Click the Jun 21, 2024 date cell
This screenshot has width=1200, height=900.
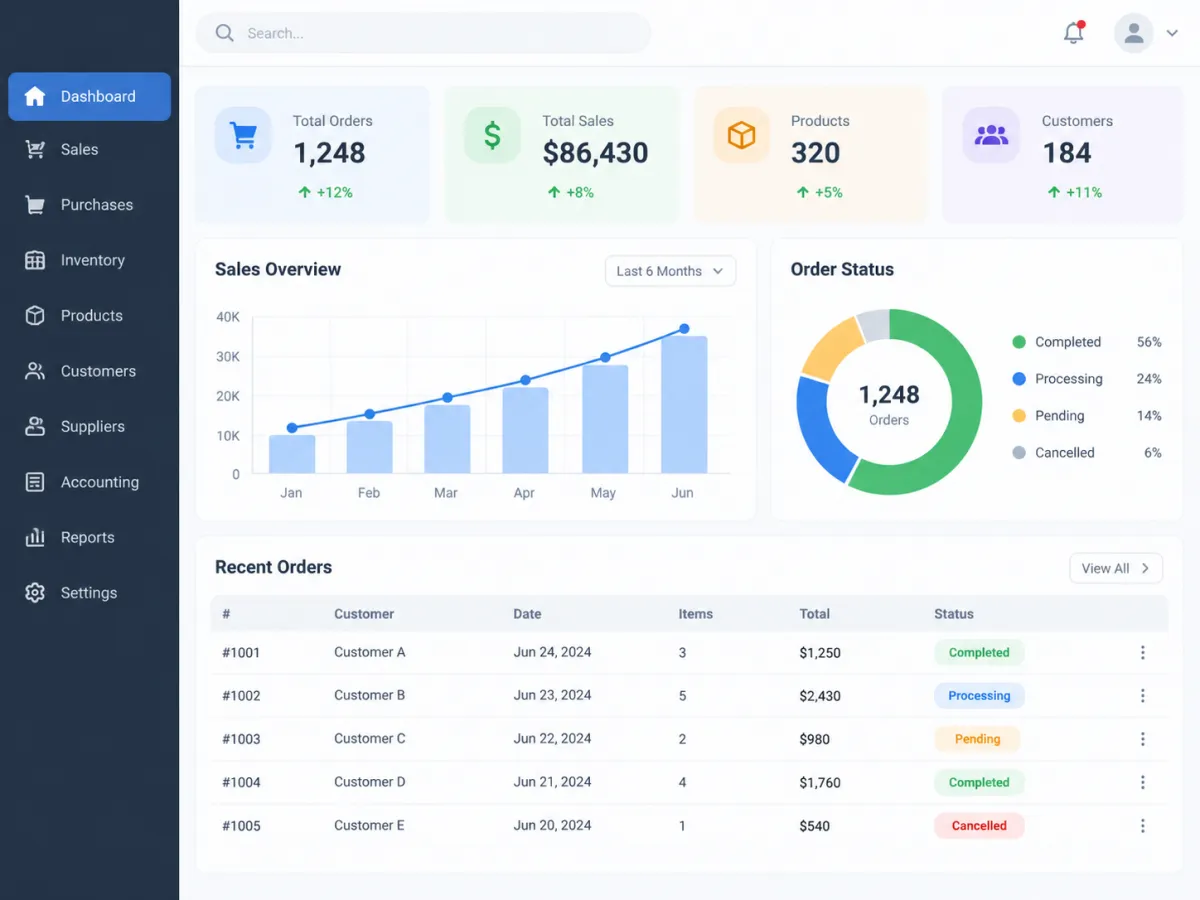(552, 782)
